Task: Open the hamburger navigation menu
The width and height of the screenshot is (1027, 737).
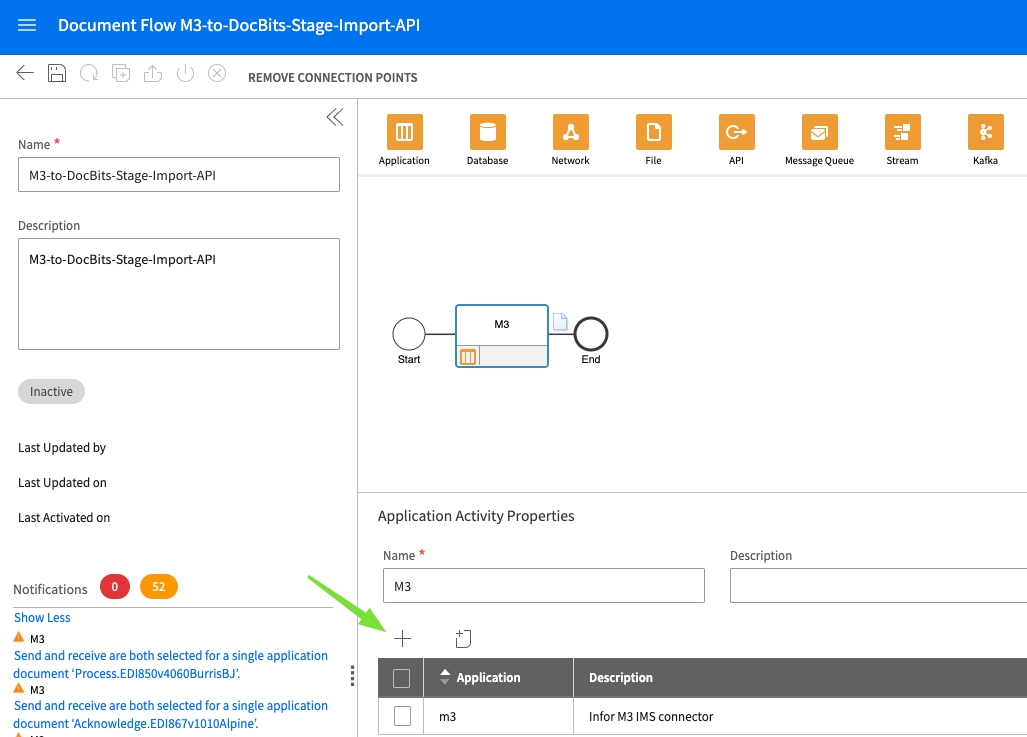Action: (x=27, y=26)
